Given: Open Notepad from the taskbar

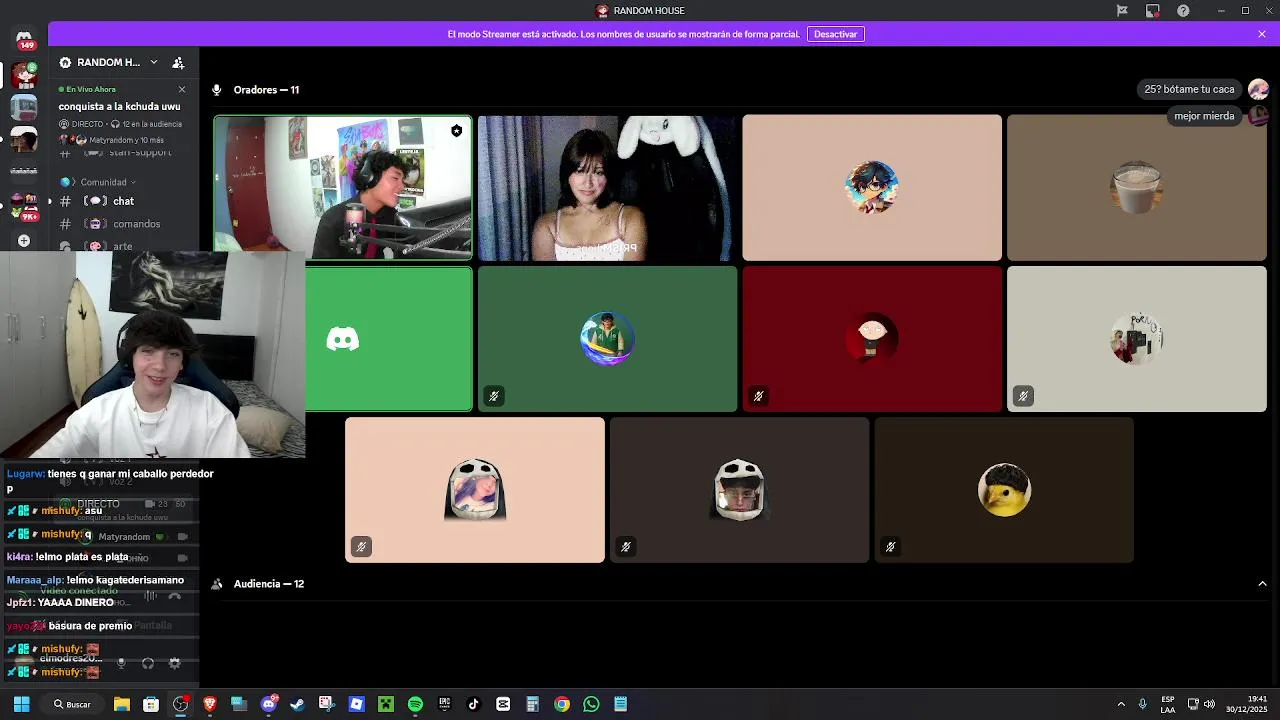Looking at the screenshot, I should pyautogui.click(x=620, y=704).
